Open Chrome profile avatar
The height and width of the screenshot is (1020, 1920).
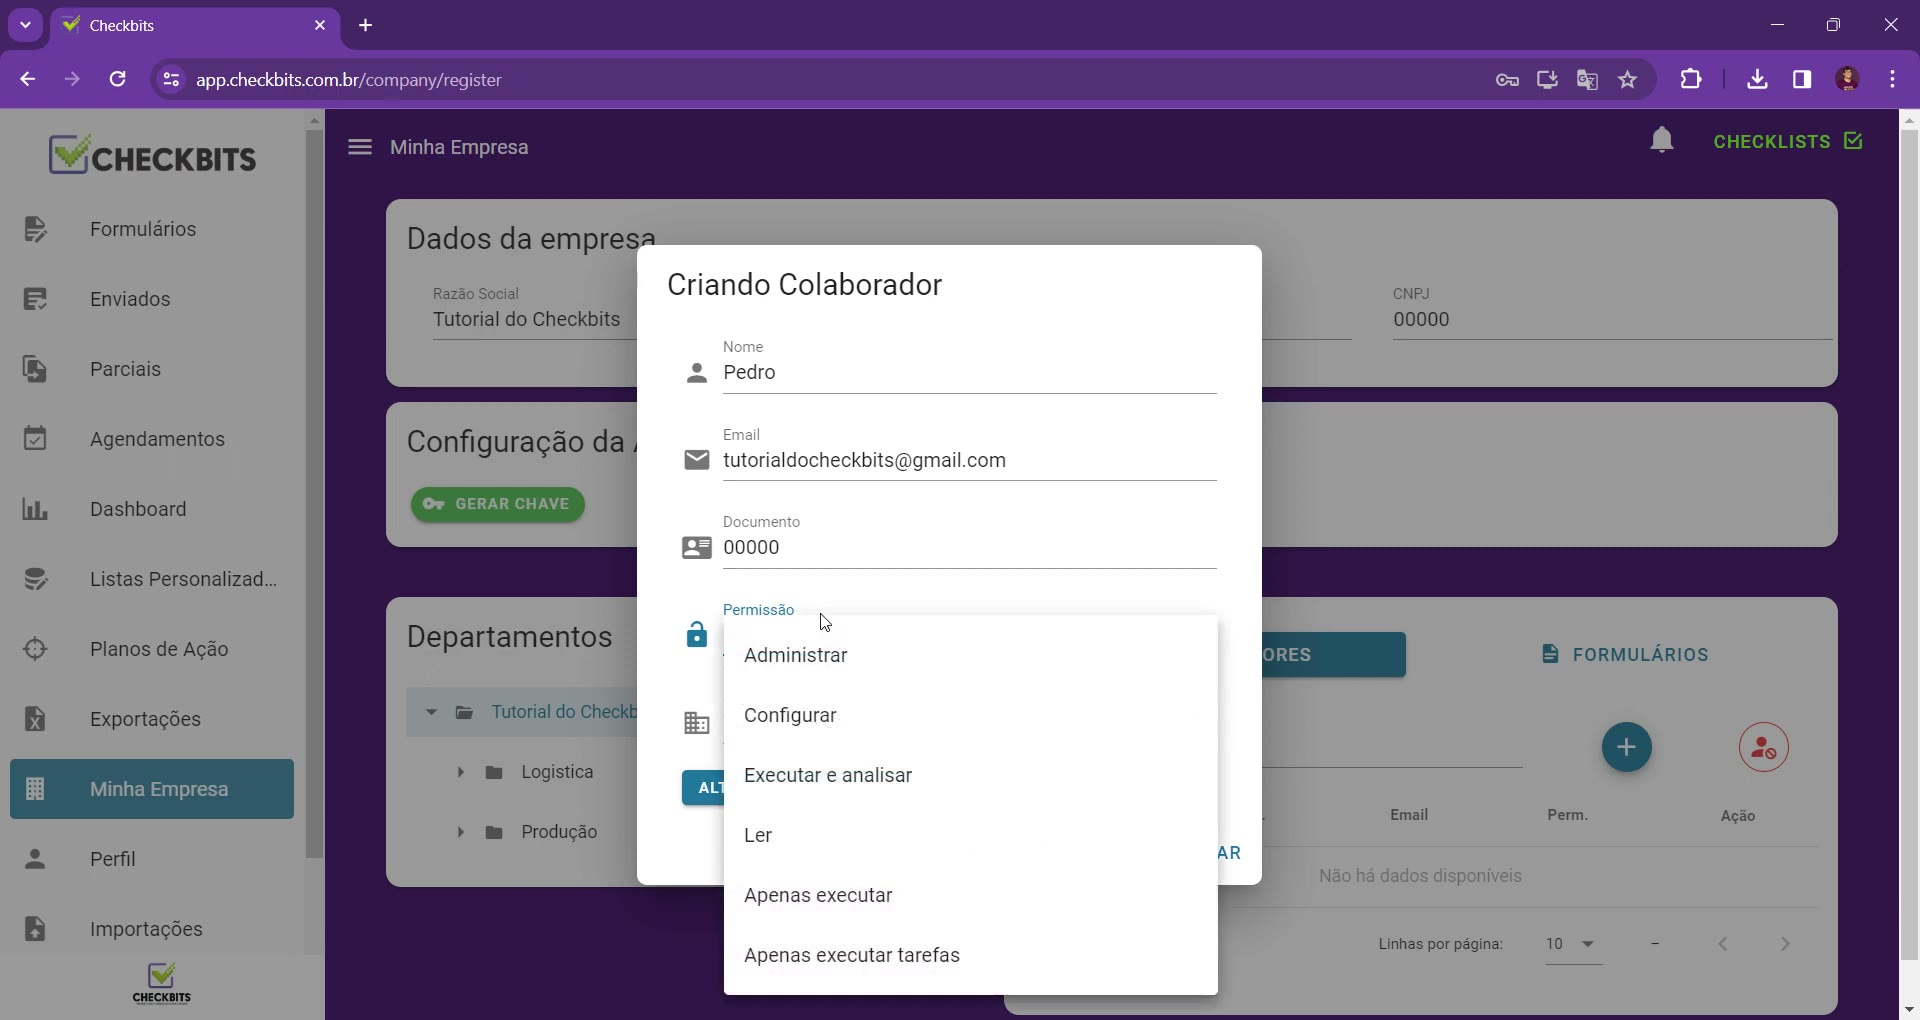click(1848, 79)
